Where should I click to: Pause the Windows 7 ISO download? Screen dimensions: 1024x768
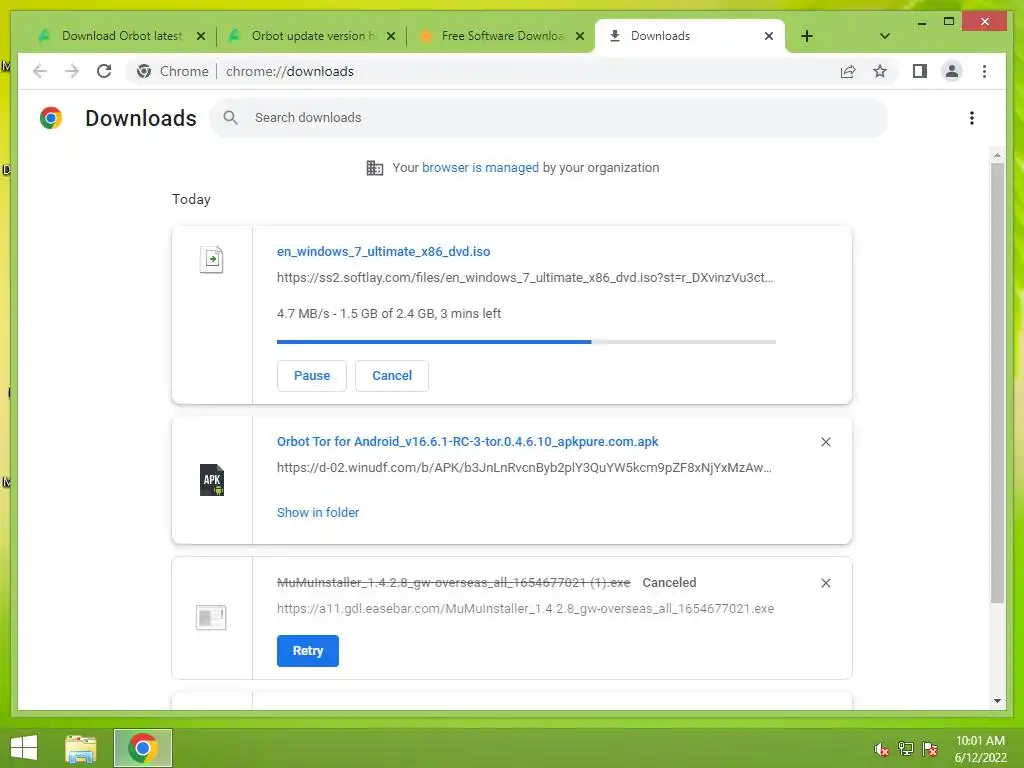(312, 376)
